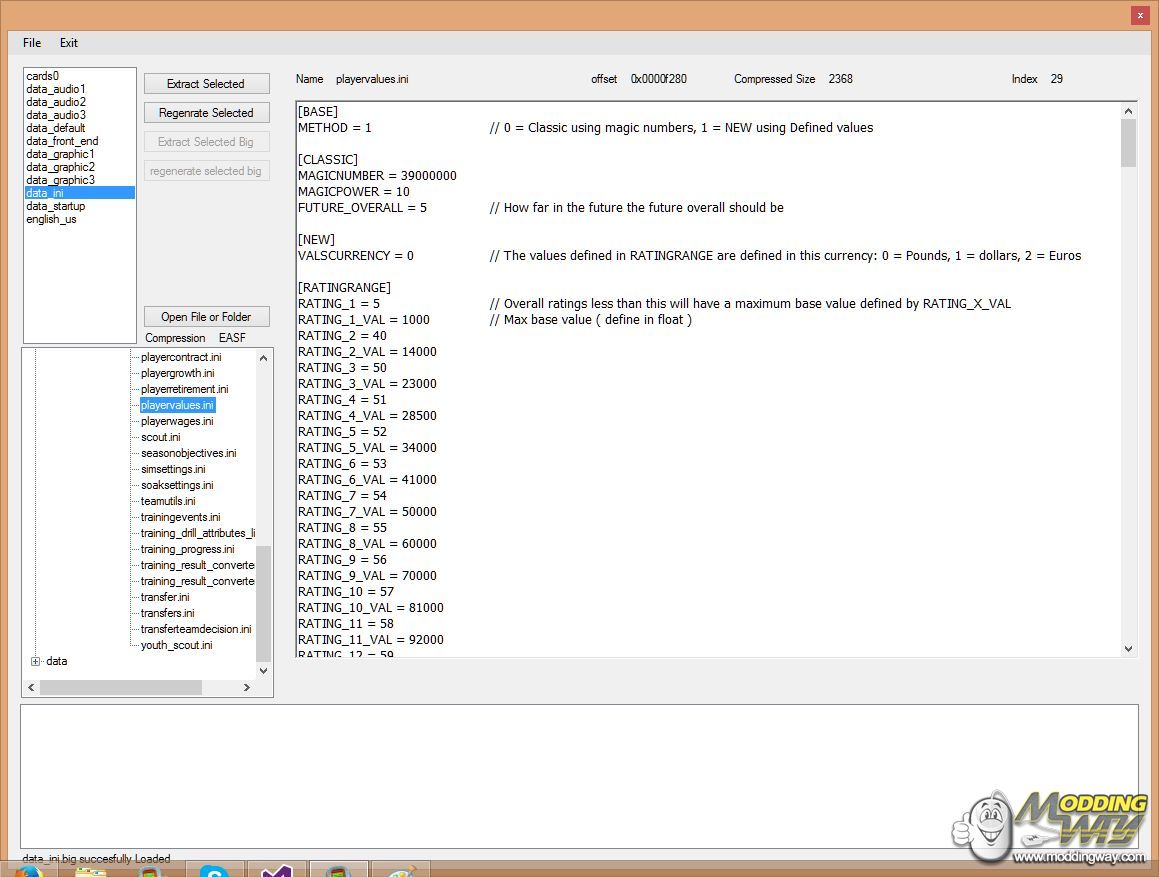Open the File menu
Viewport: 1159px width, 877px height.
coord(32,43)
